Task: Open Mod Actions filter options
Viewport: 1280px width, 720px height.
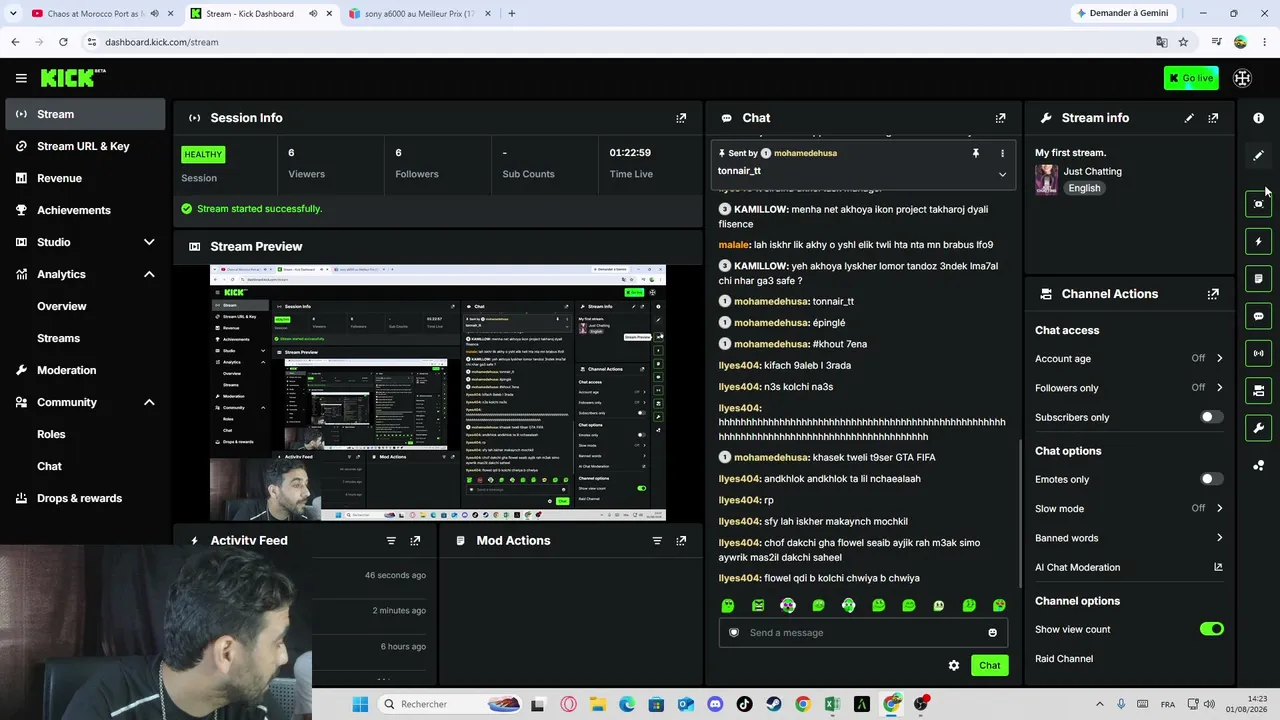Action: point(657,541)
